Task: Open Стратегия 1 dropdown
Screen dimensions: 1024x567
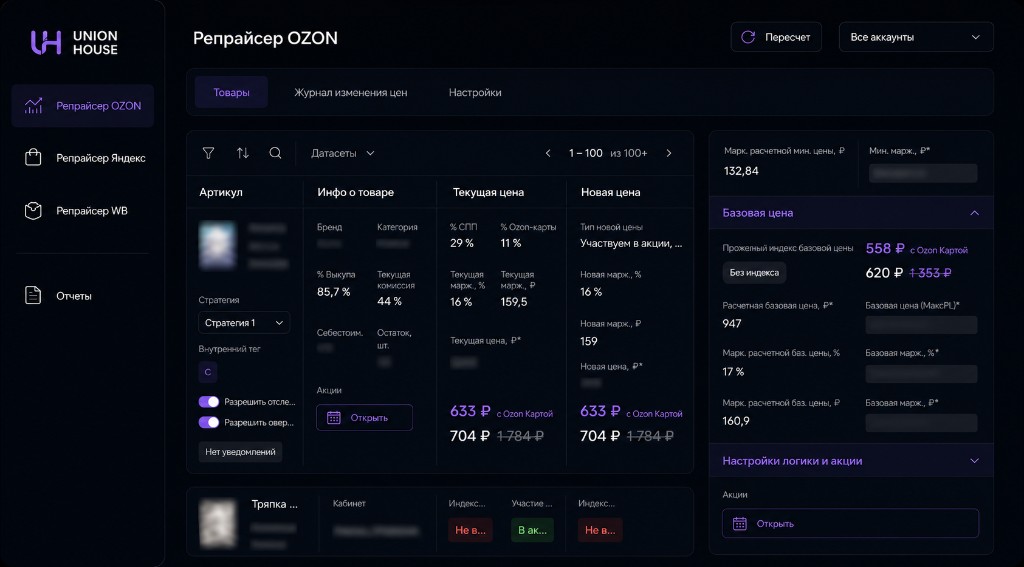Action: [x=244, y=323]
